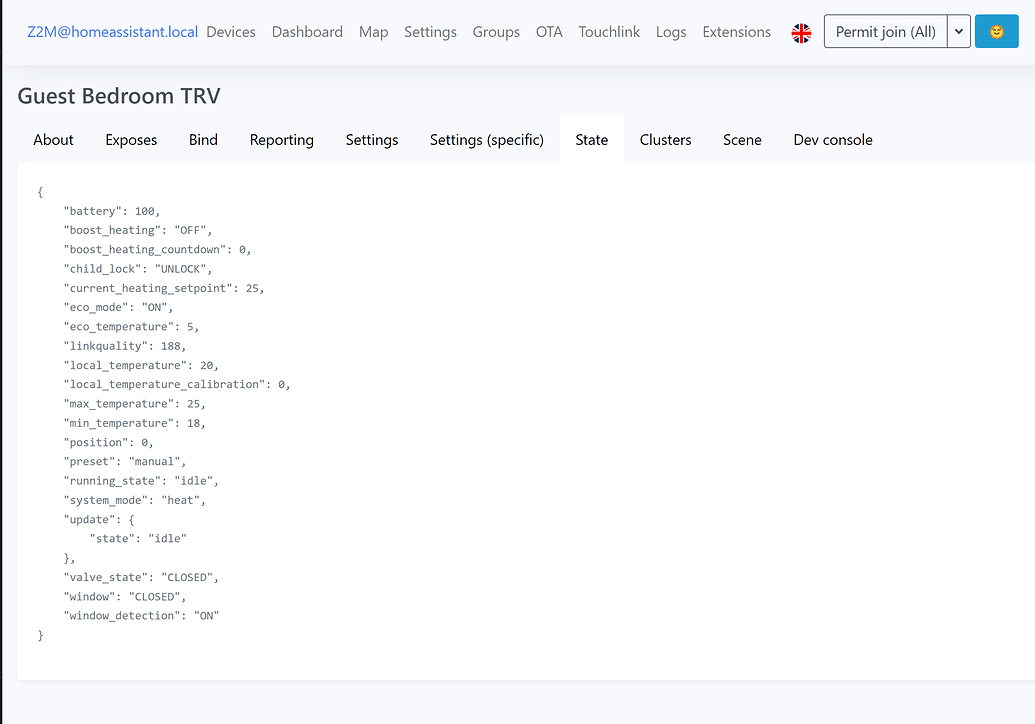
Task: Open the language selector flag icon
Action: pos(801,31)
